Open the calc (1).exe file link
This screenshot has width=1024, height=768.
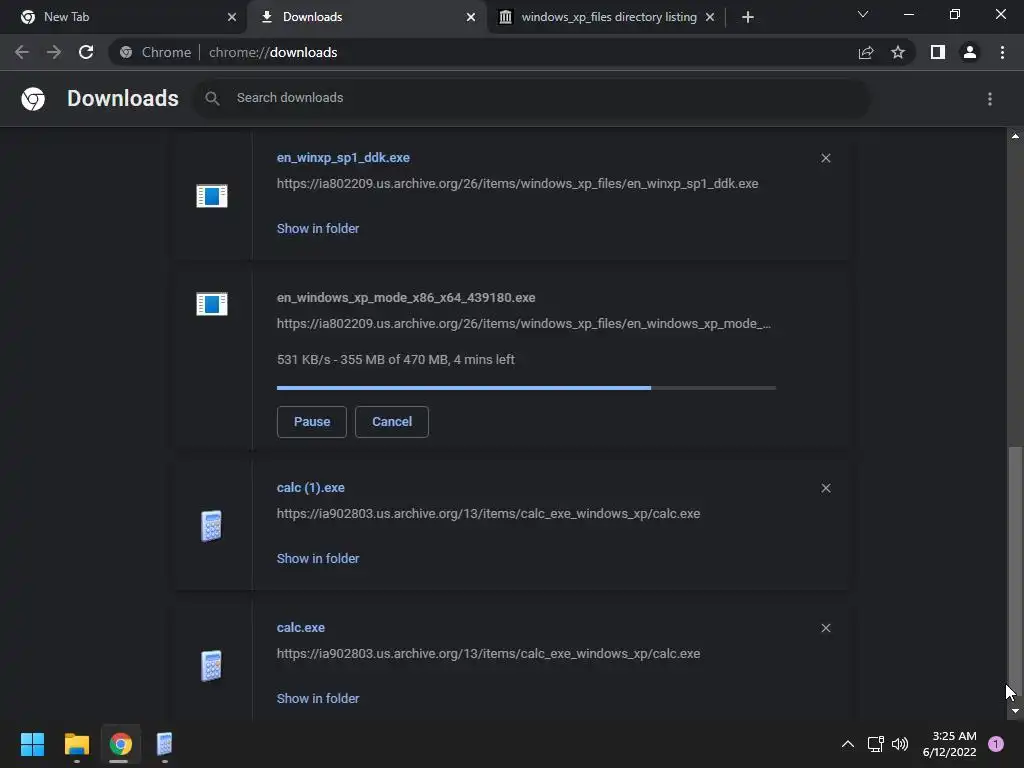310,488
